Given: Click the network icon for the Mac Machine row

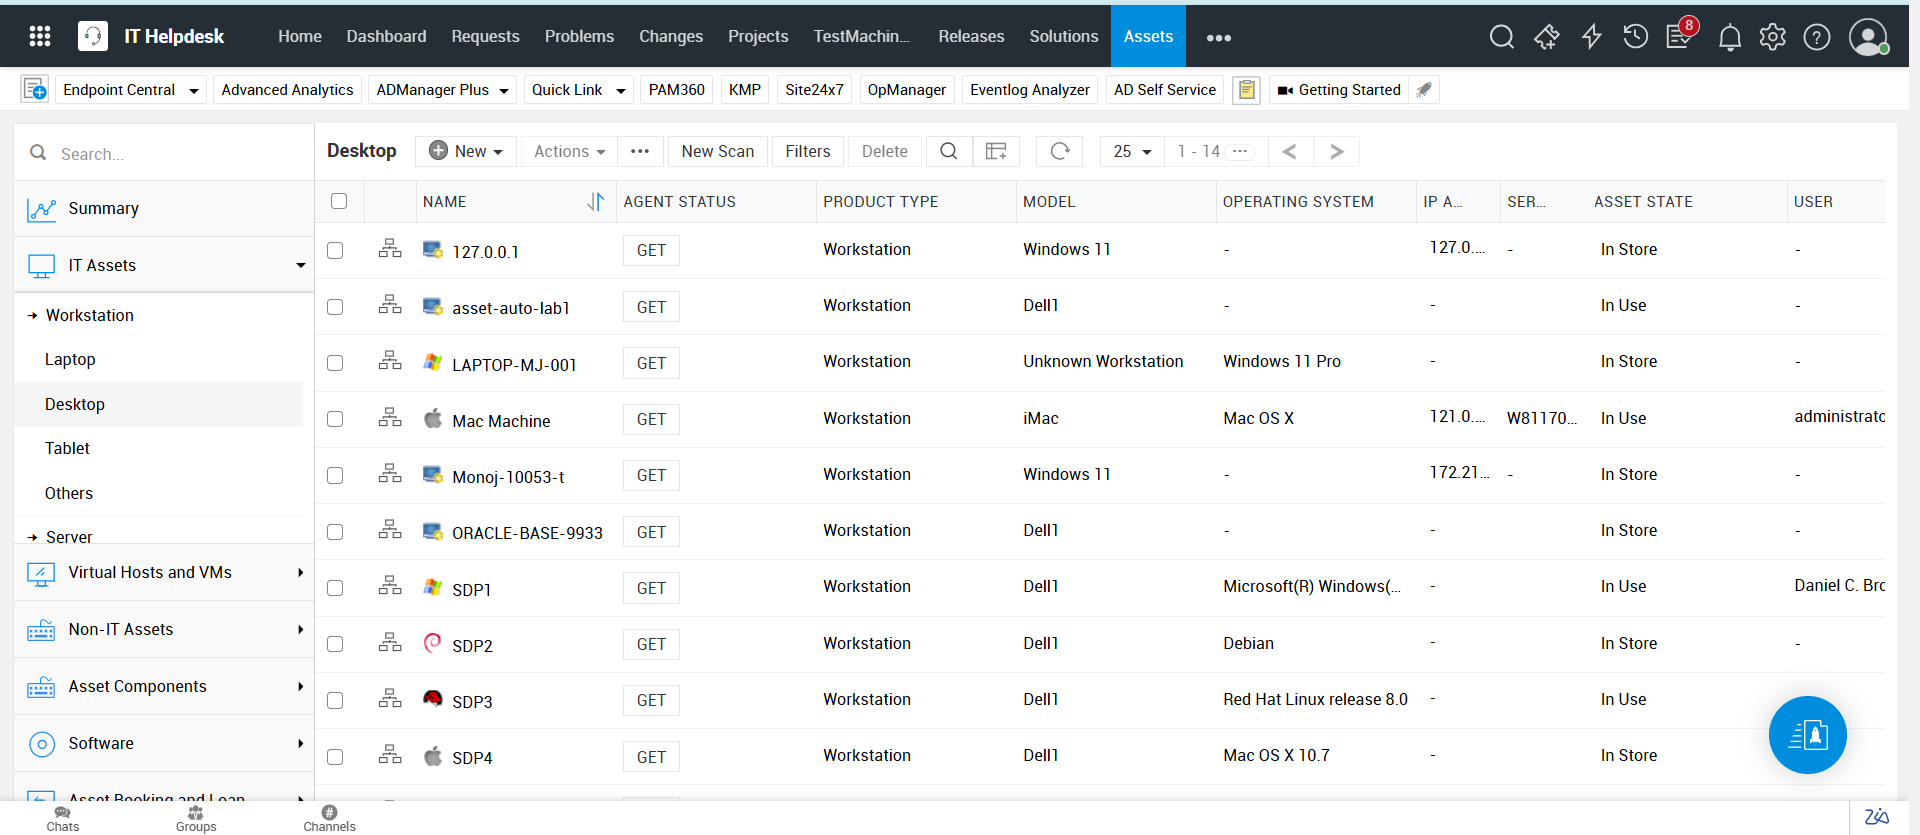Looking at the screenshot, I should point(390,418).
